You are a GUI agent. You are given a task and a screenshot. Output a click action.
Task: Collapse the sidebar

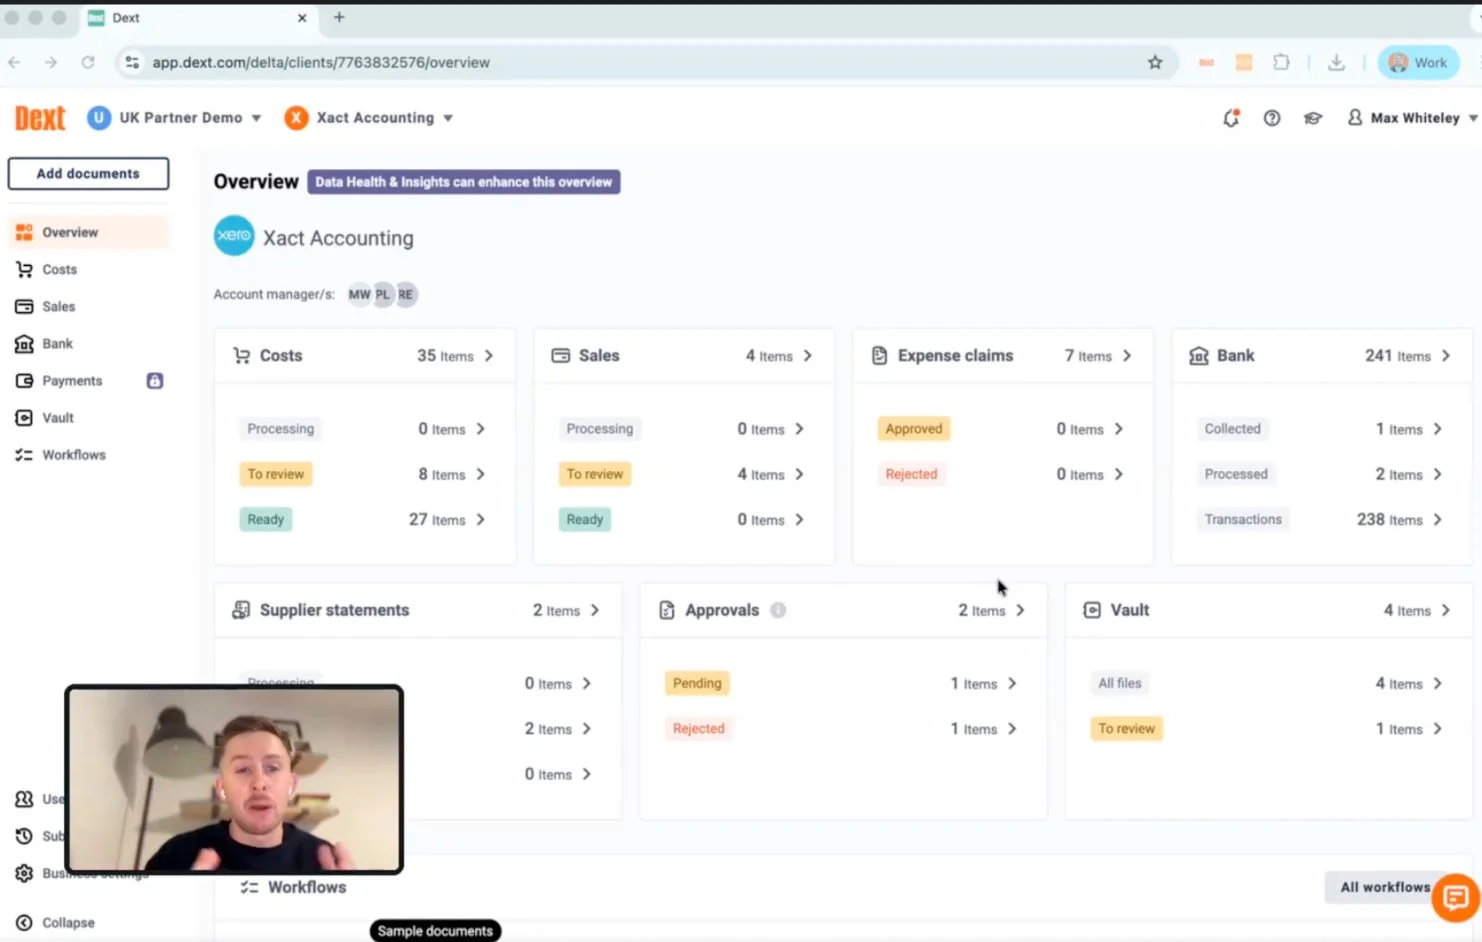coord(56,922)
